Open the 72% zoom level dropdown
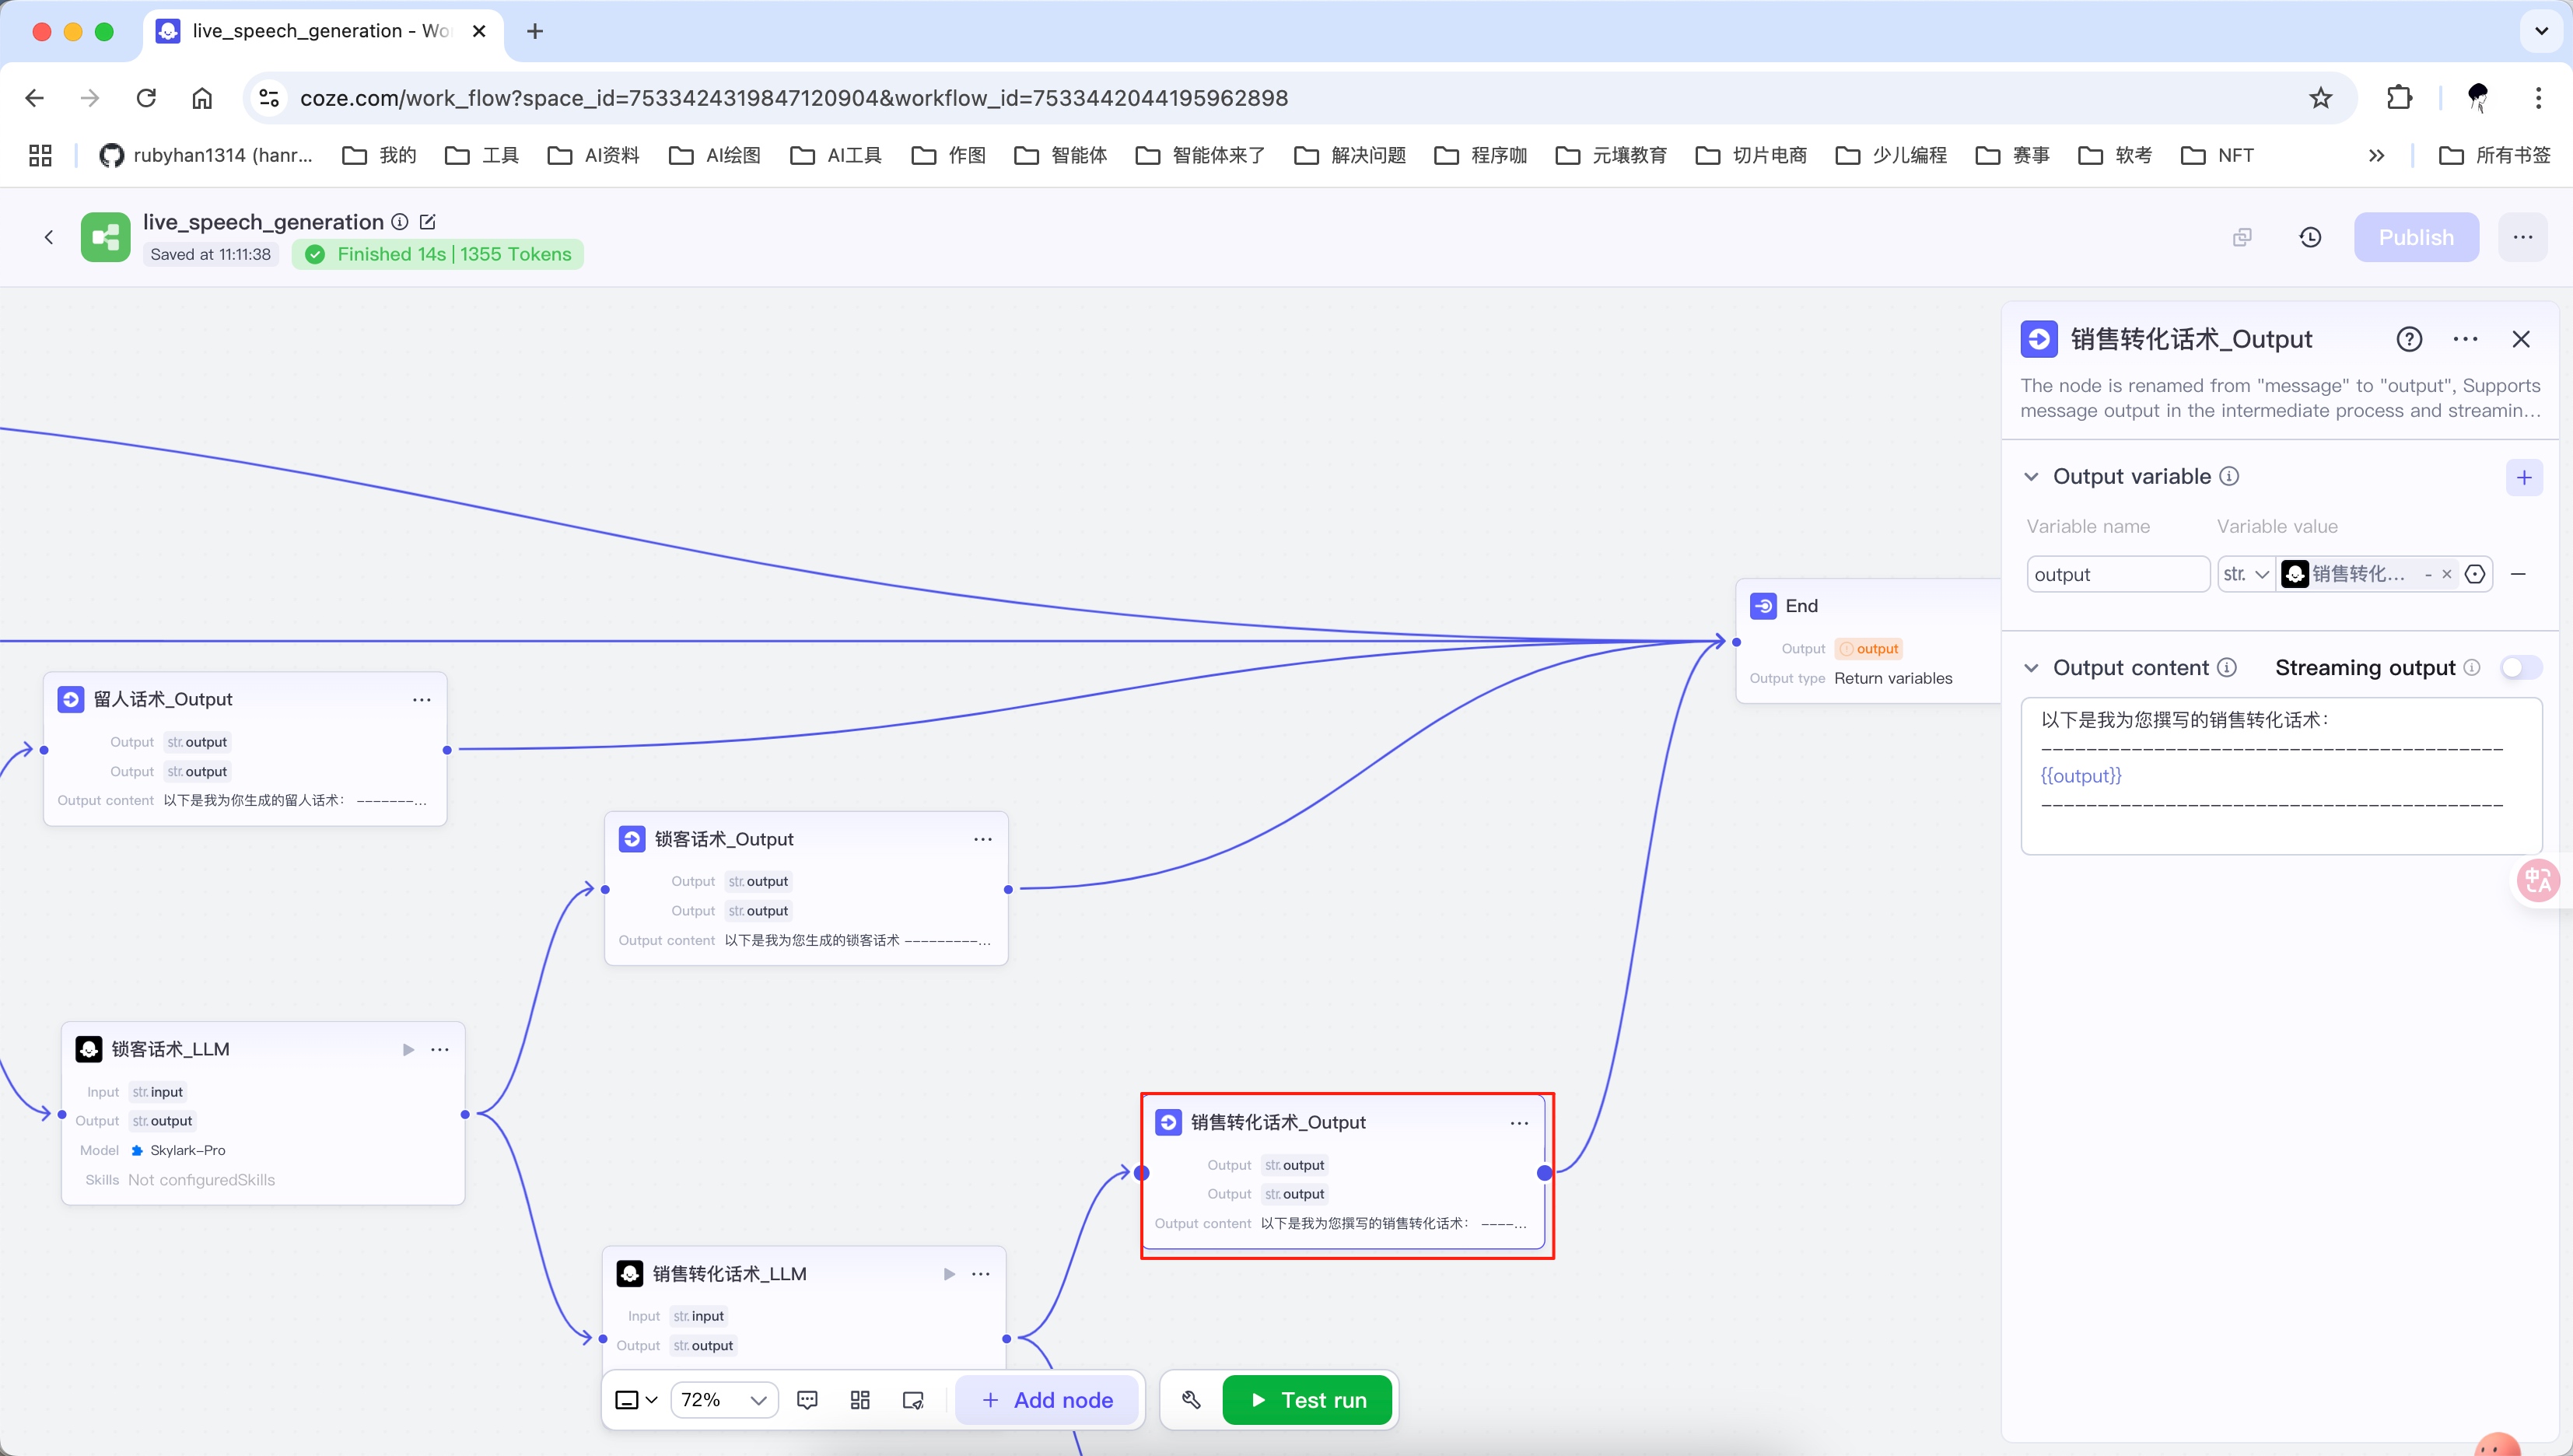 click(x=723, y=1400)
